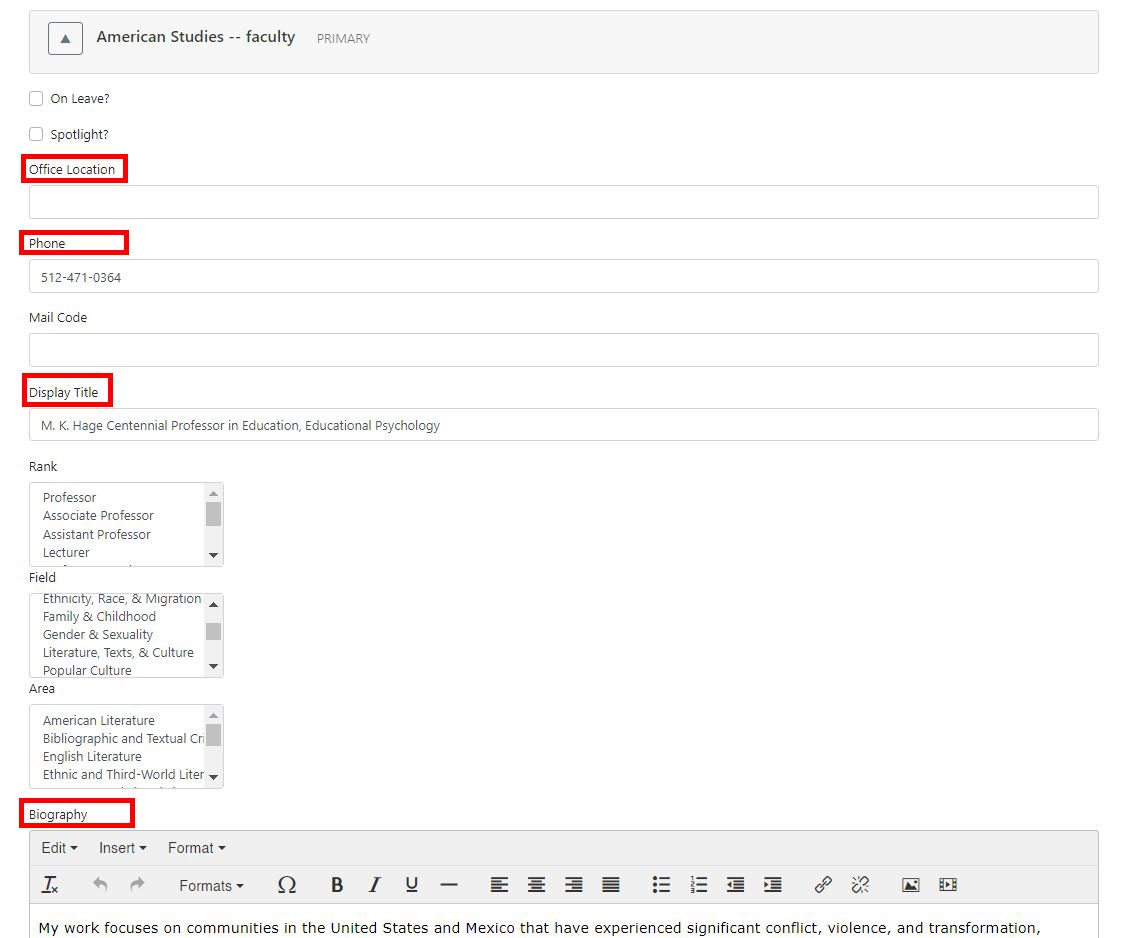The height and width of the screenshot is (938, 1130).
Task: Click the Display Title field
Action: pyautogui.click(x=564, y=425)
